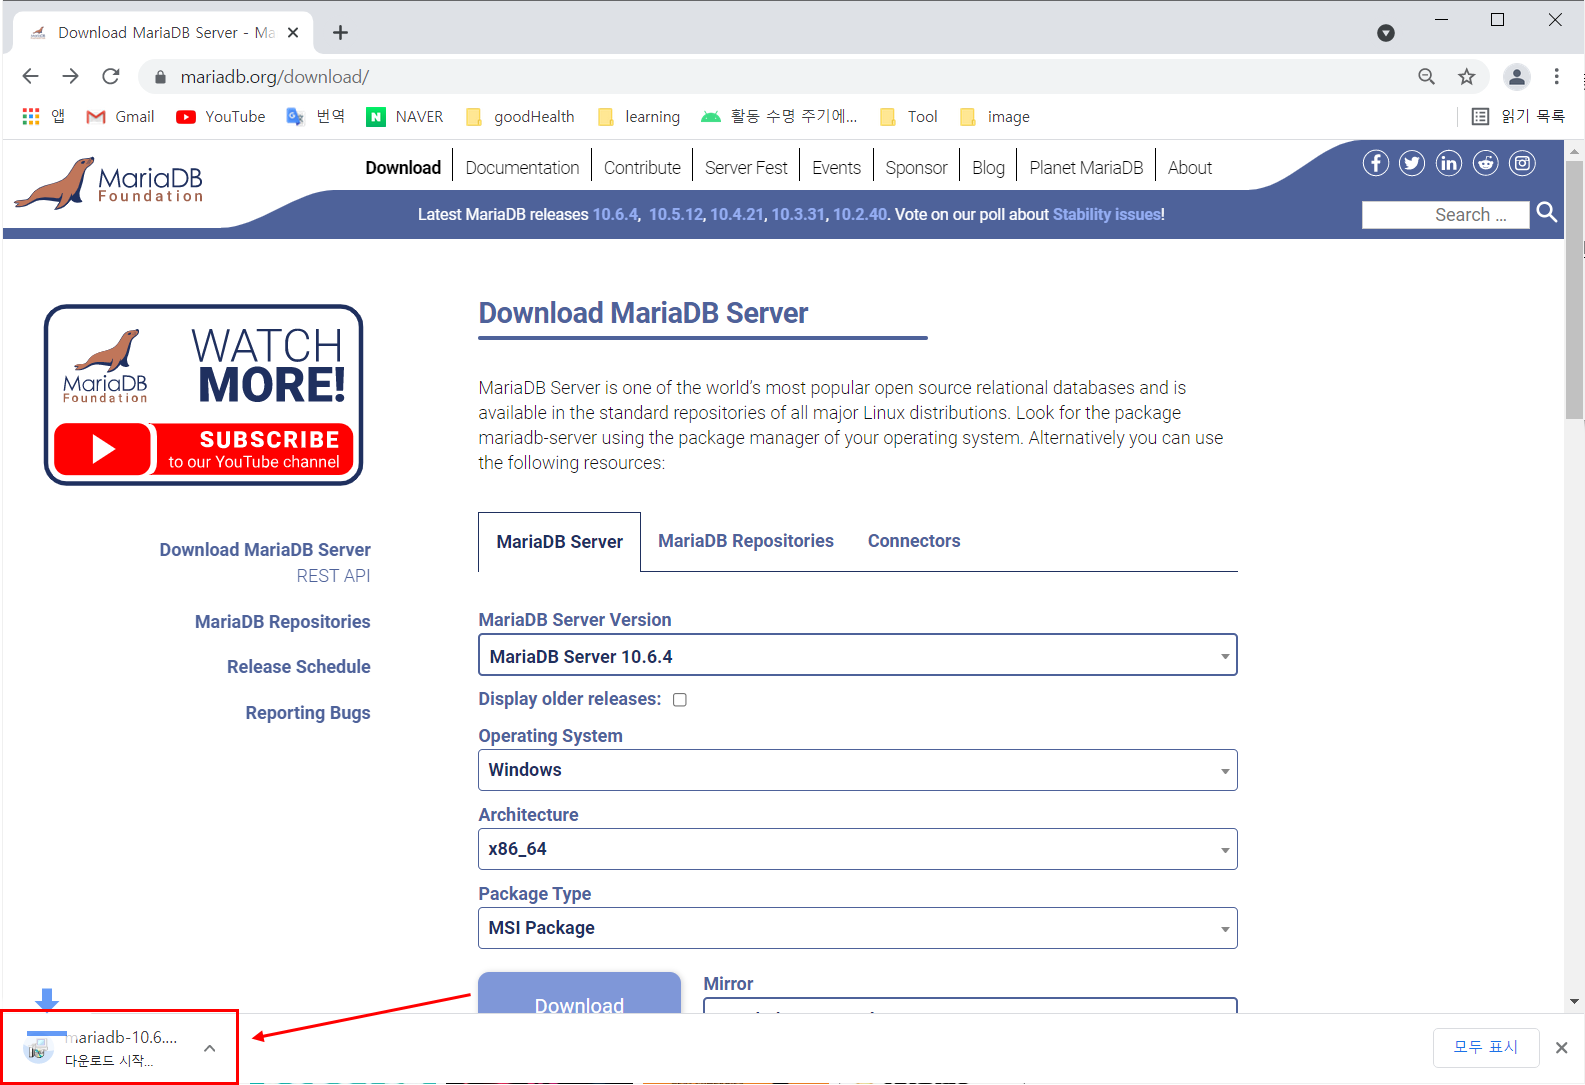Expand the MariaDB Server Version dropdown
The height and width of the screenshot is (1085, 1585).
pos(858,655)
